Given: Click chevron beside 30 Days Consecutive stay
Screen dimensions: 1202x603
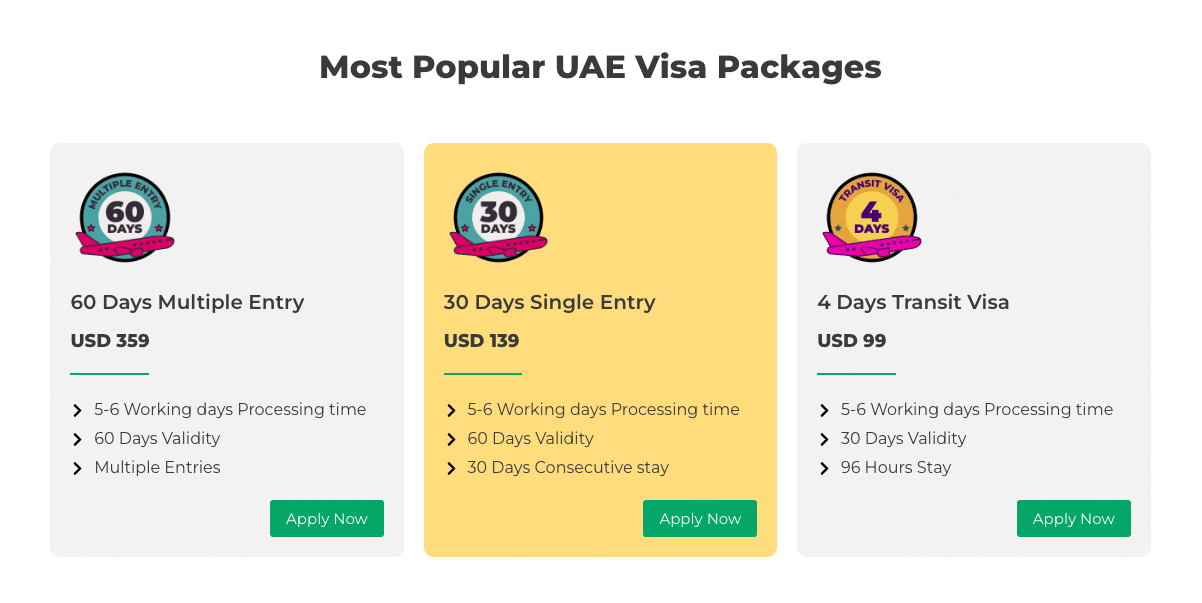Looking at the screenshot, I should (x=450, y=468).
